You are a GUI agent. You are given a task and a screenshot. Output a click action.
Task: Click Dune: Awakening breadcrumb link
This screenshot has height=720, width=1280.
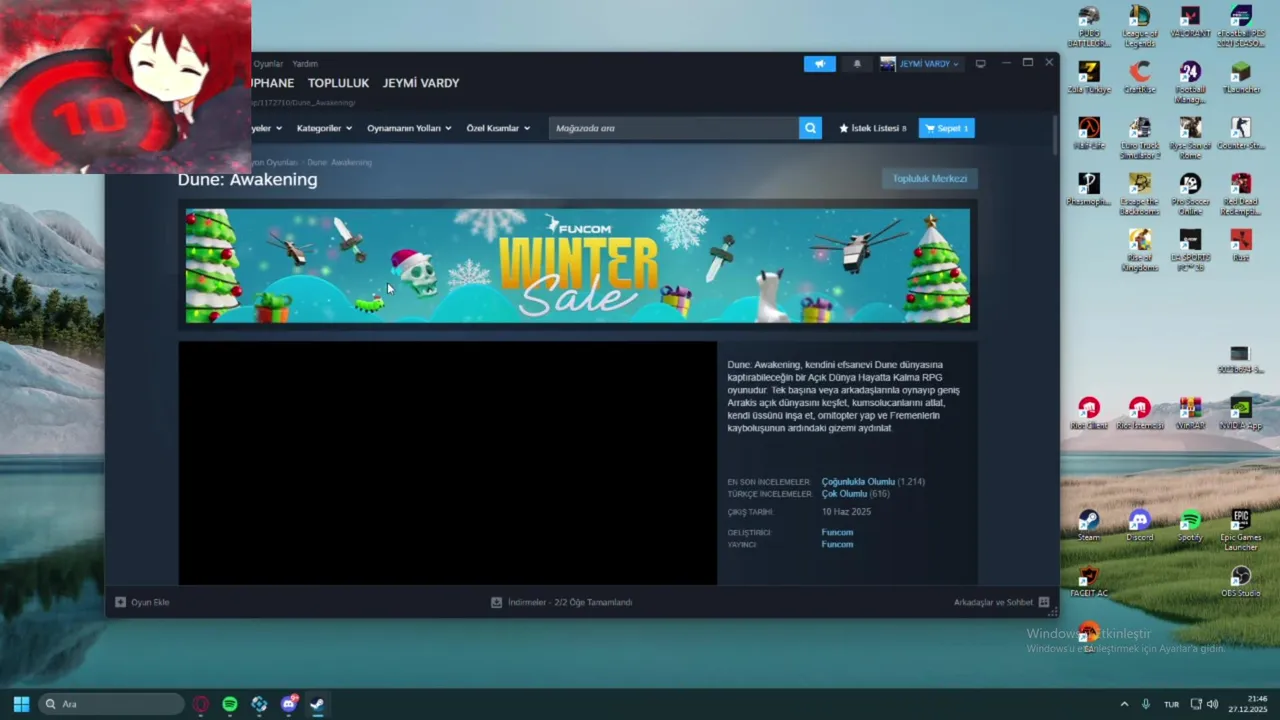coord(339,162)
